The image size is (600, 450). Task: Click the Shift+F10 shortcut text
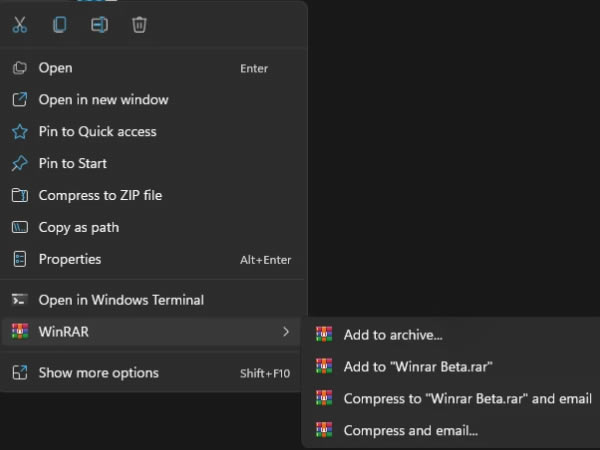[265, 373]
